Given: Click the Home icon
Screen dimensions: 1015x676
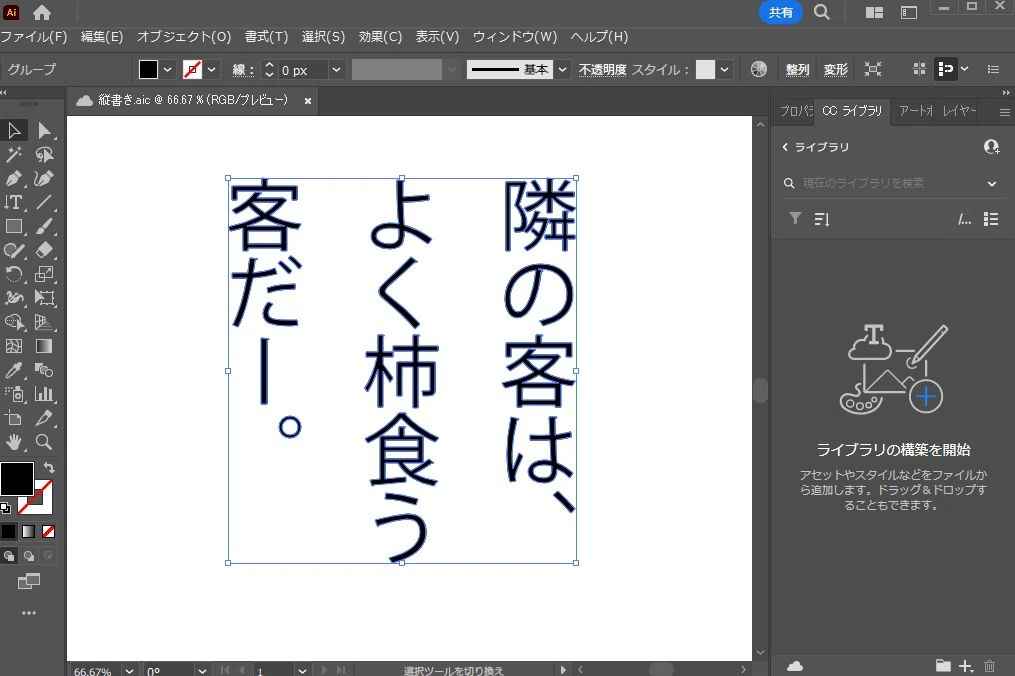Looking at the screenshot, I should click(x=42, y=12).
